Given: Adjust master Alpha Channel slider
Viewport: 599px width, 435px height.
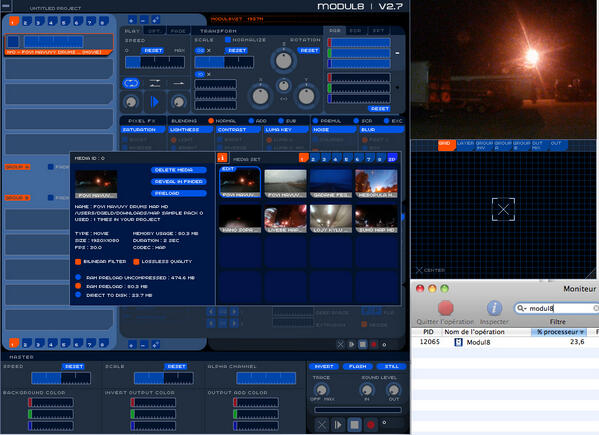Looking at the screenshot, I should (266, 378).
